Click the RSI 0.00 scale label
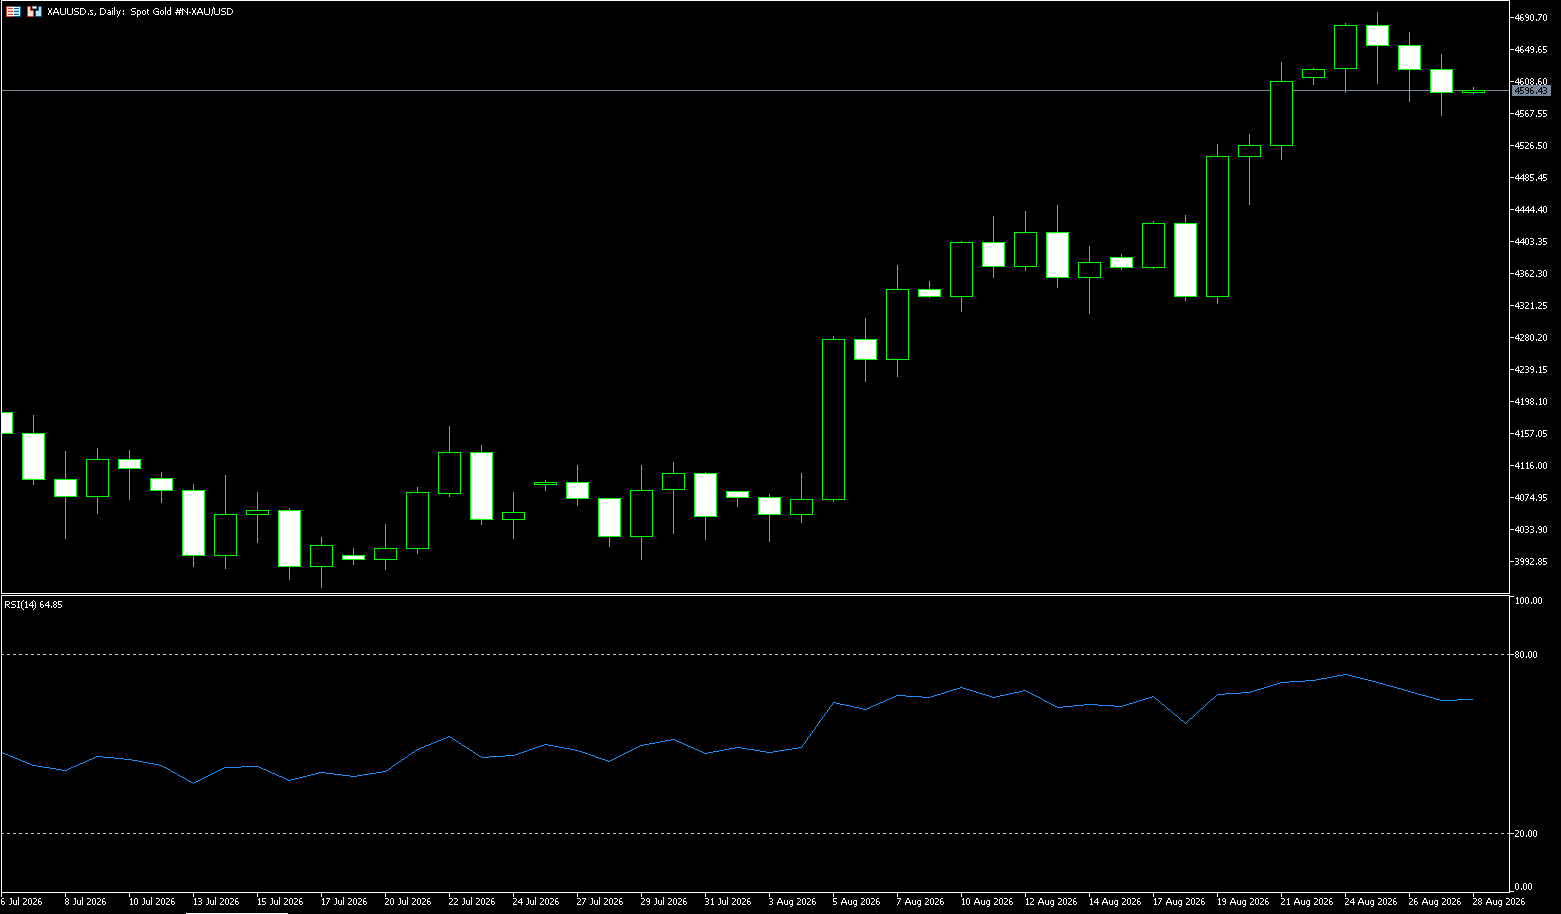Image resolution: width=1561 pixels, height=914 pixels. (1524, 887)
